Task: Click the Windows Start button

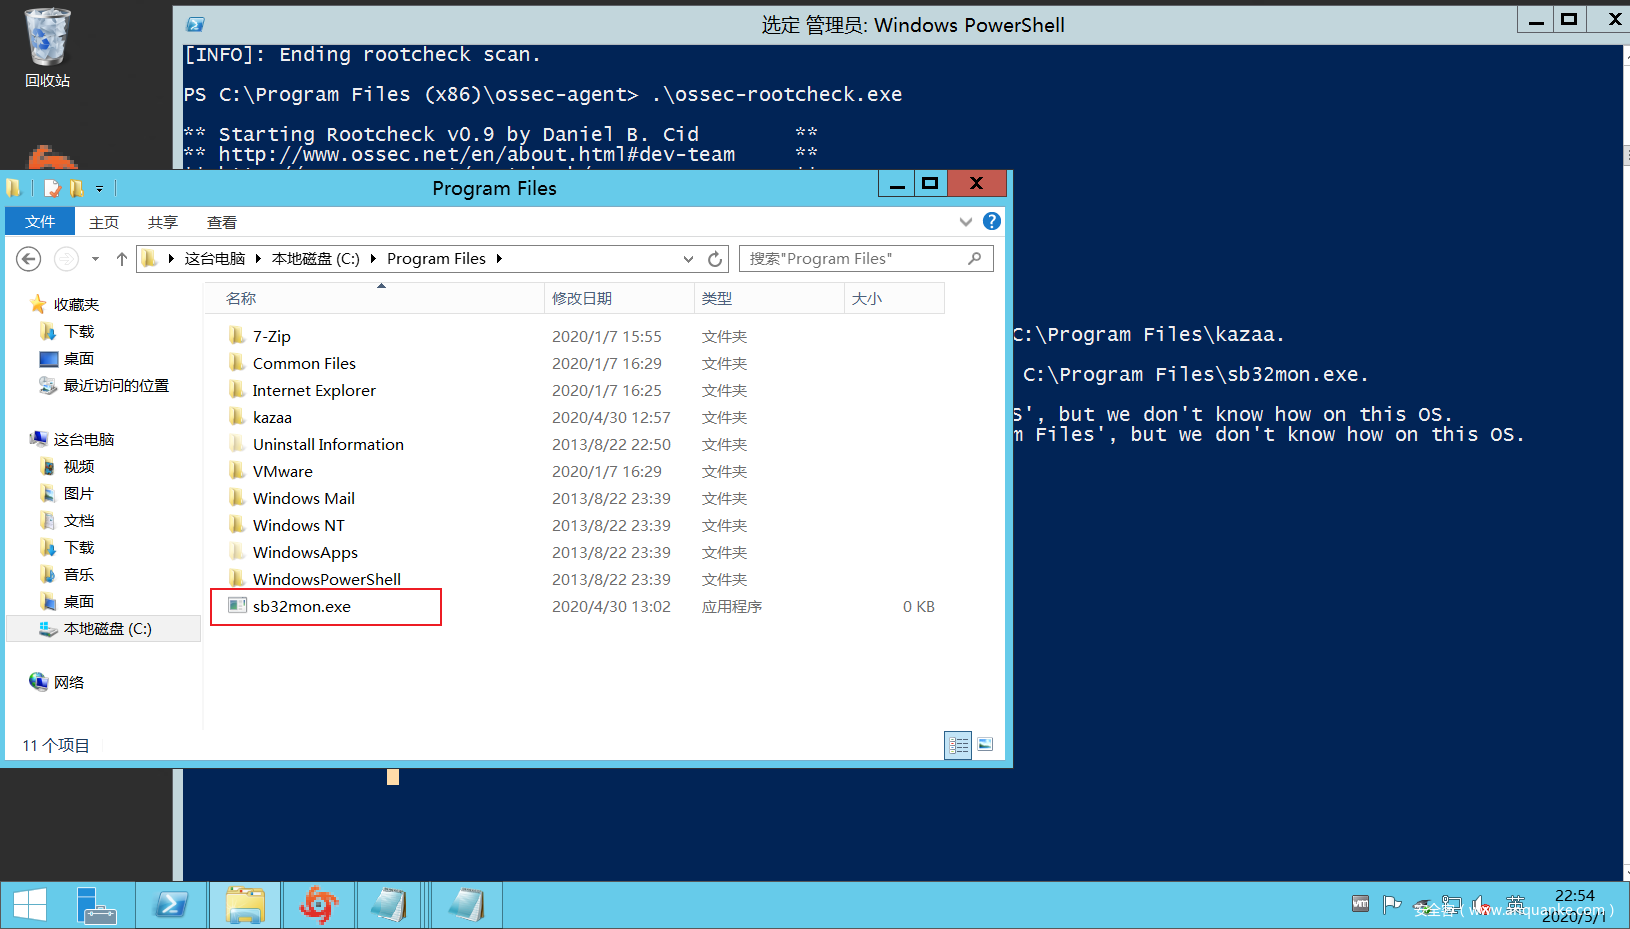Action: pyautogui.click(x=30, y=905)
